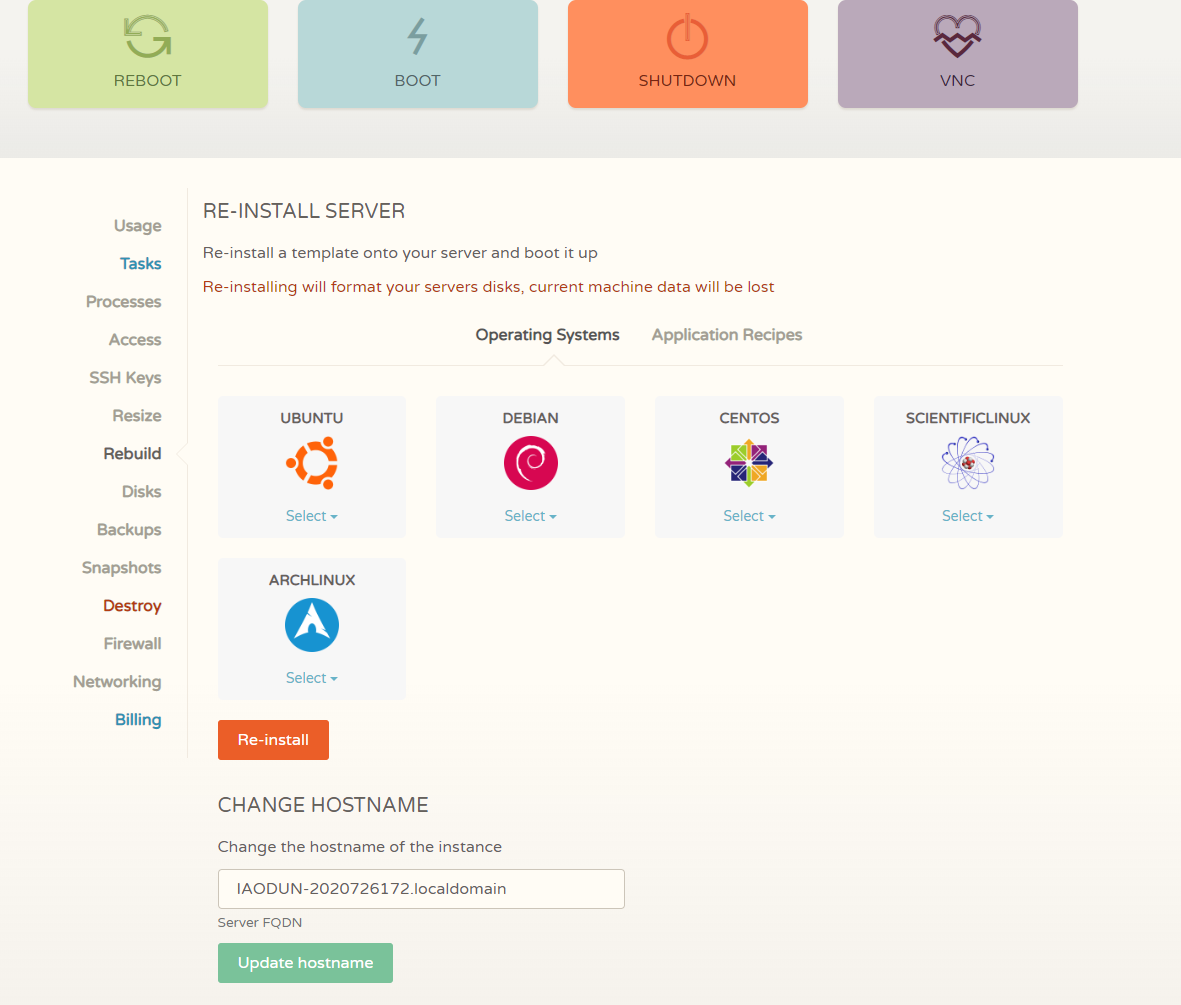Image resolution: width=1181 pixels, height=1005 pixels.
Task: Click the Server FQDN hostname field
Action: pos(421,888)
